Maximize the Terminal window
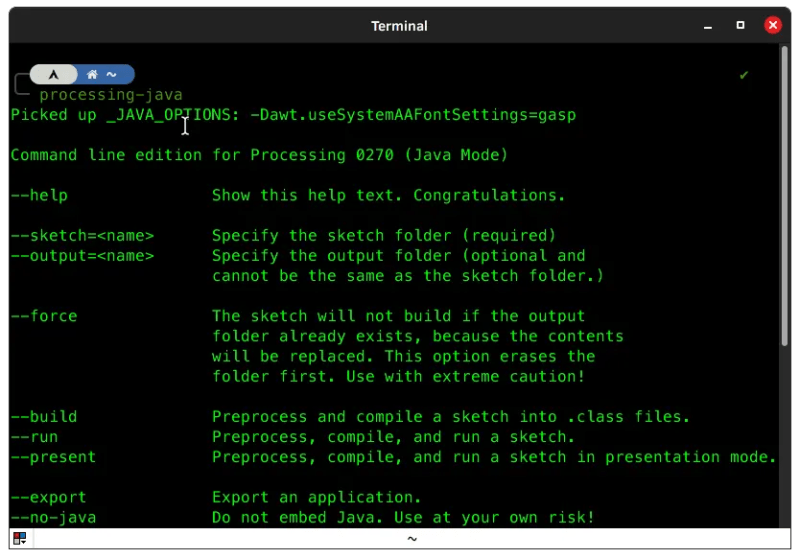Screen dimensions: 800x558 [740, 25]
